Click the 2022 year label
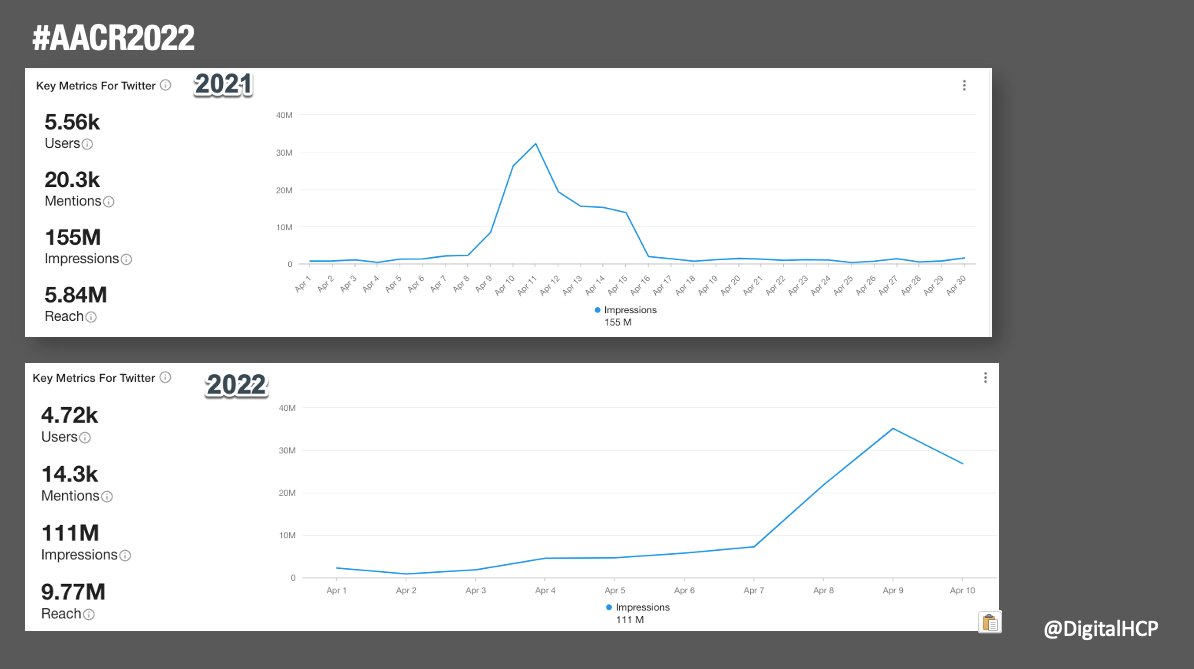Viewport: 1194px width, 669px height. 236,384
